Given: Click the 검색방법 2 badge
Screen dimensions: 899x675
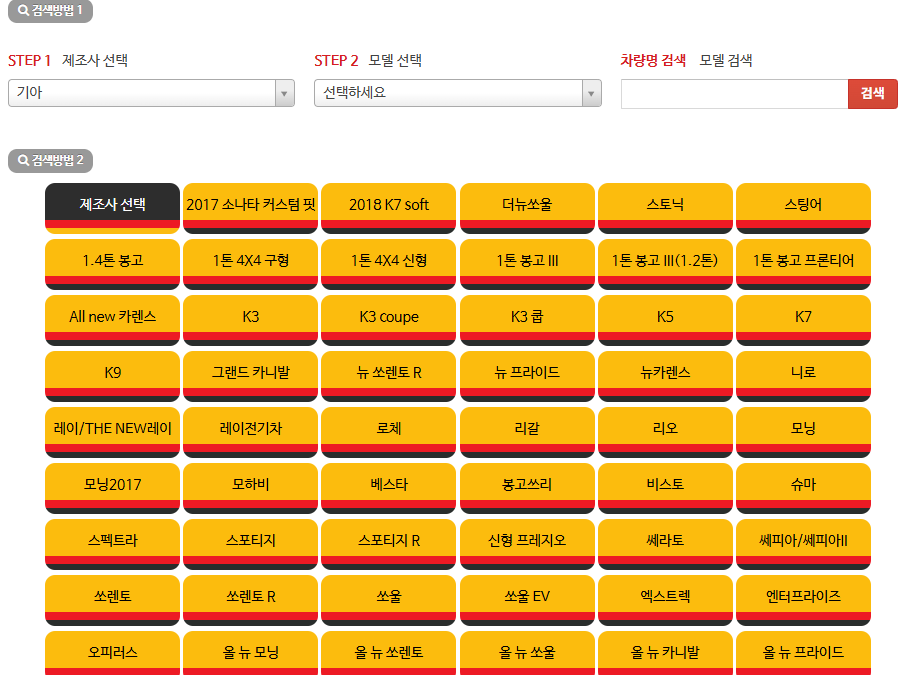Looking at the screenshot, I should pos(50,160).
